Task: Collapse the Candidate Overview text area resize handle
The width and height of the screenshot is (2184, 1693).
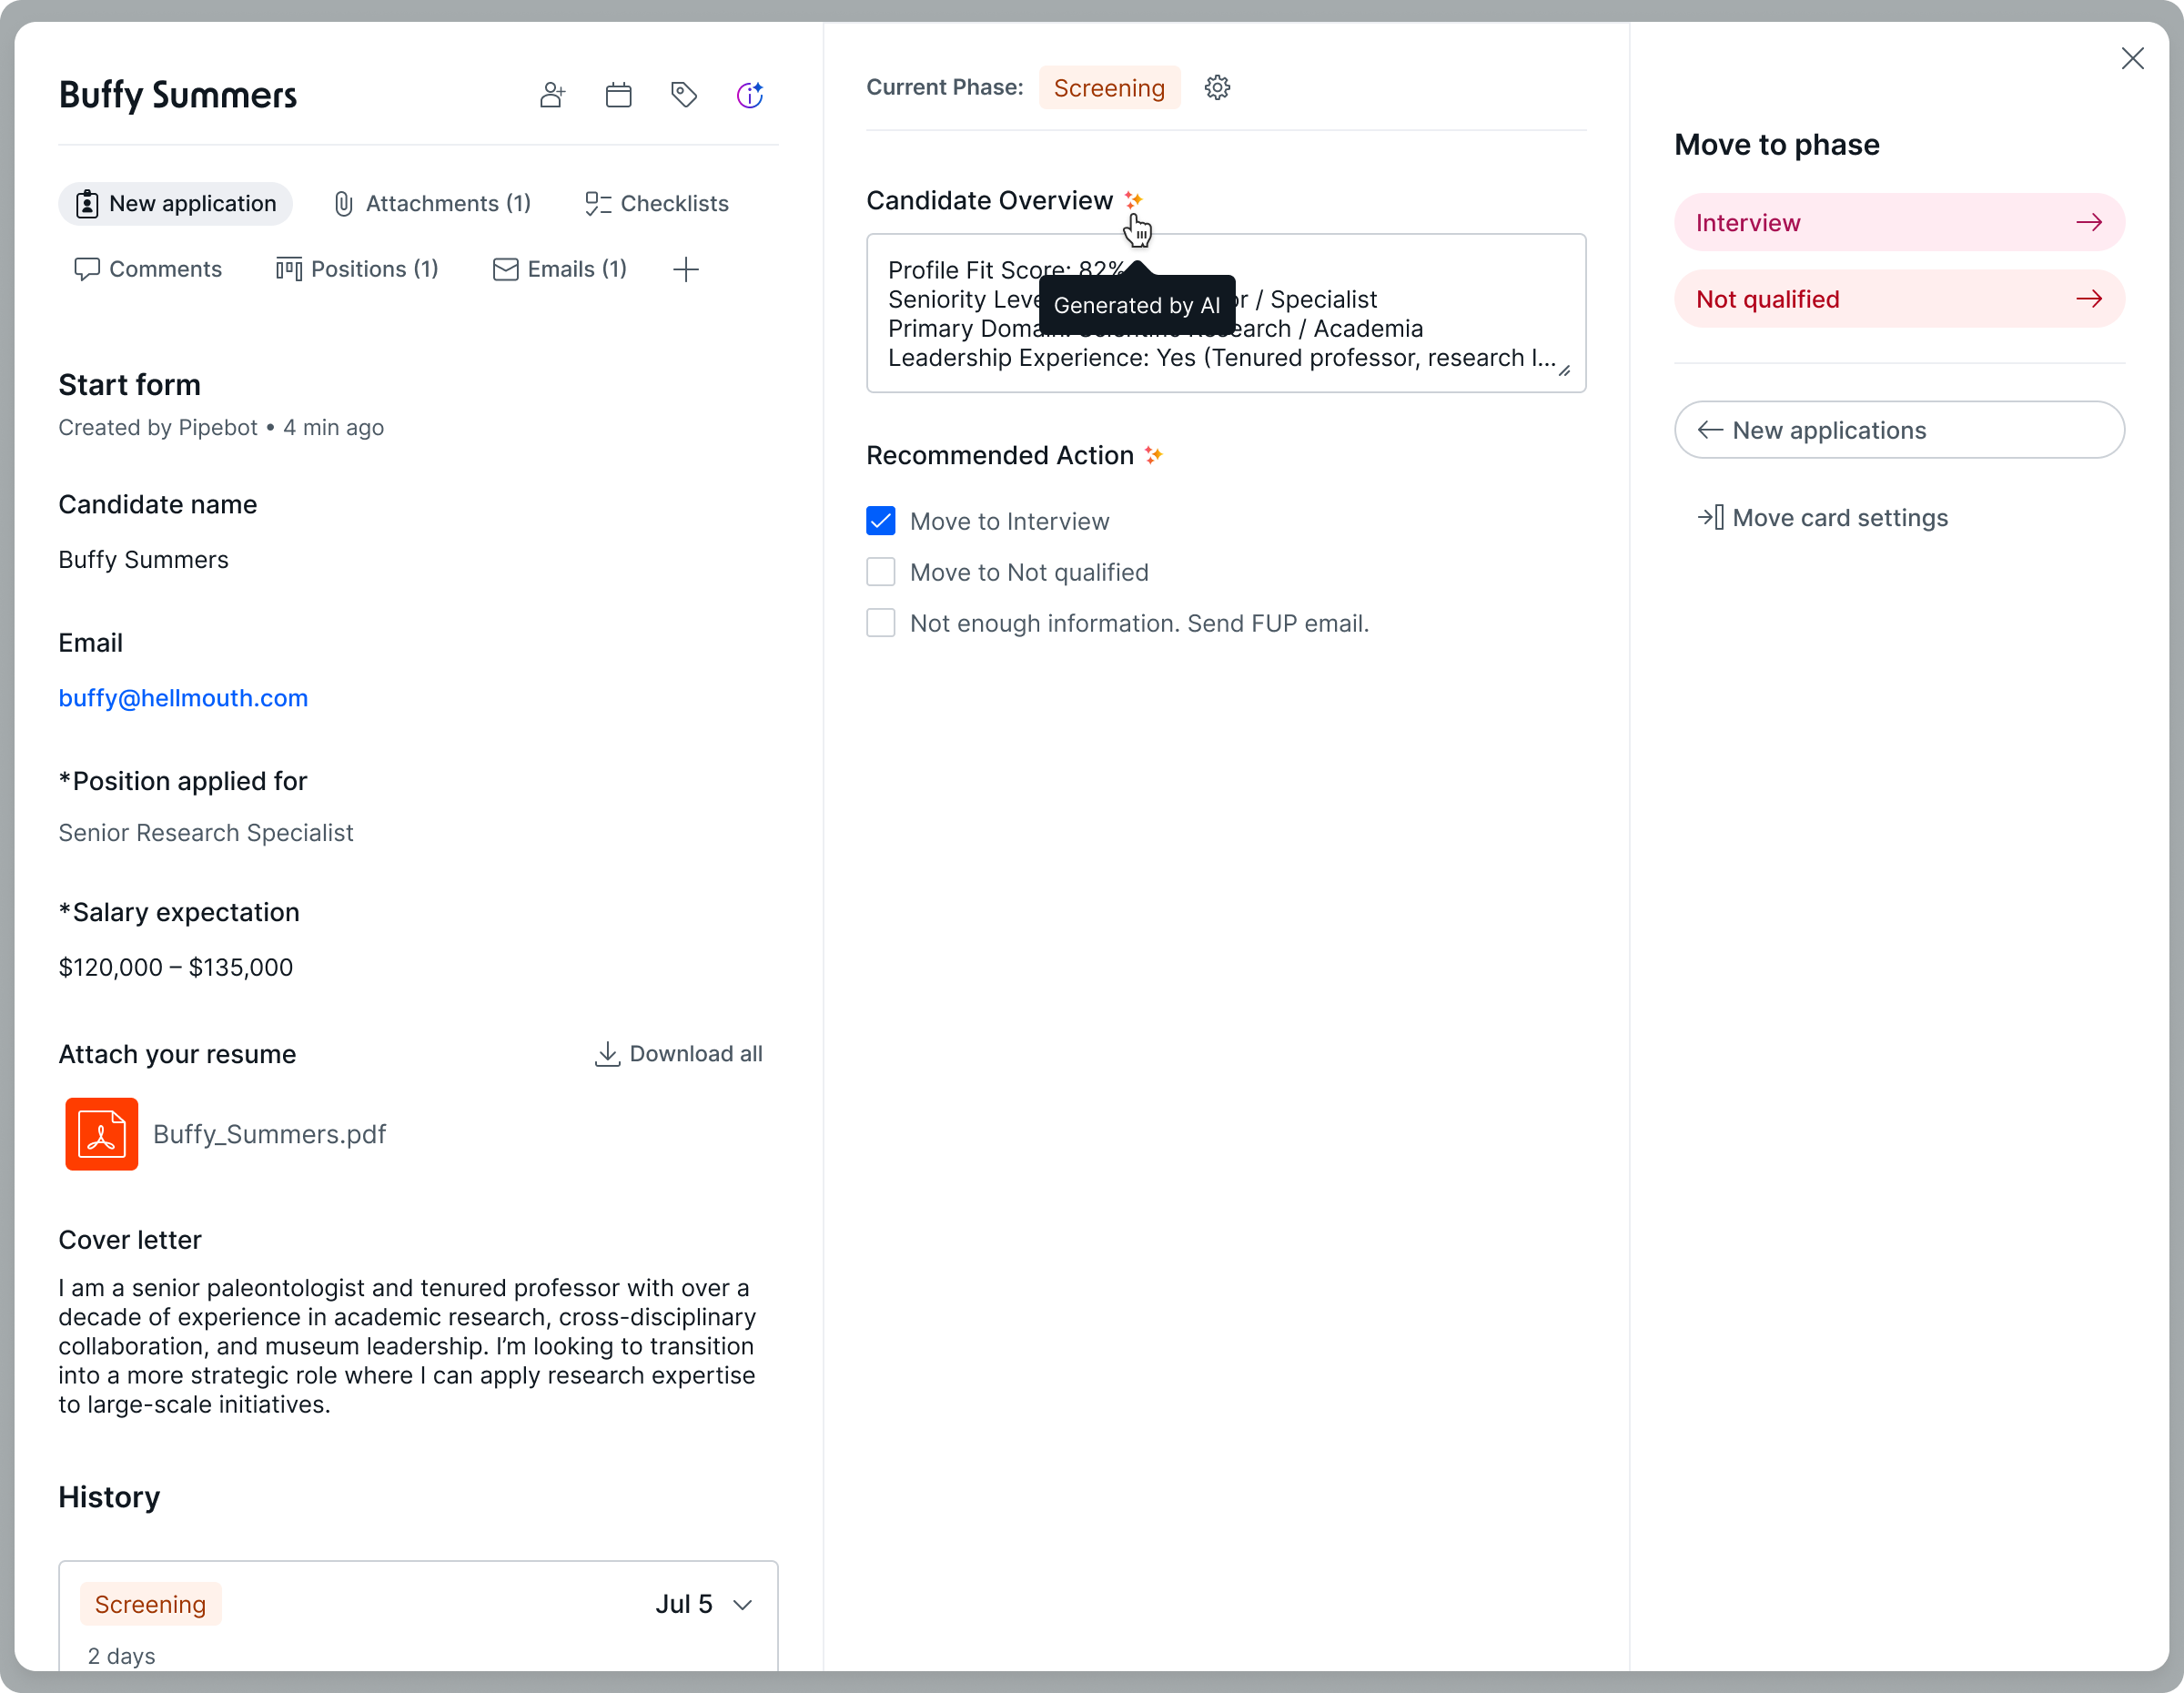Action: [x=1564, y=372]
